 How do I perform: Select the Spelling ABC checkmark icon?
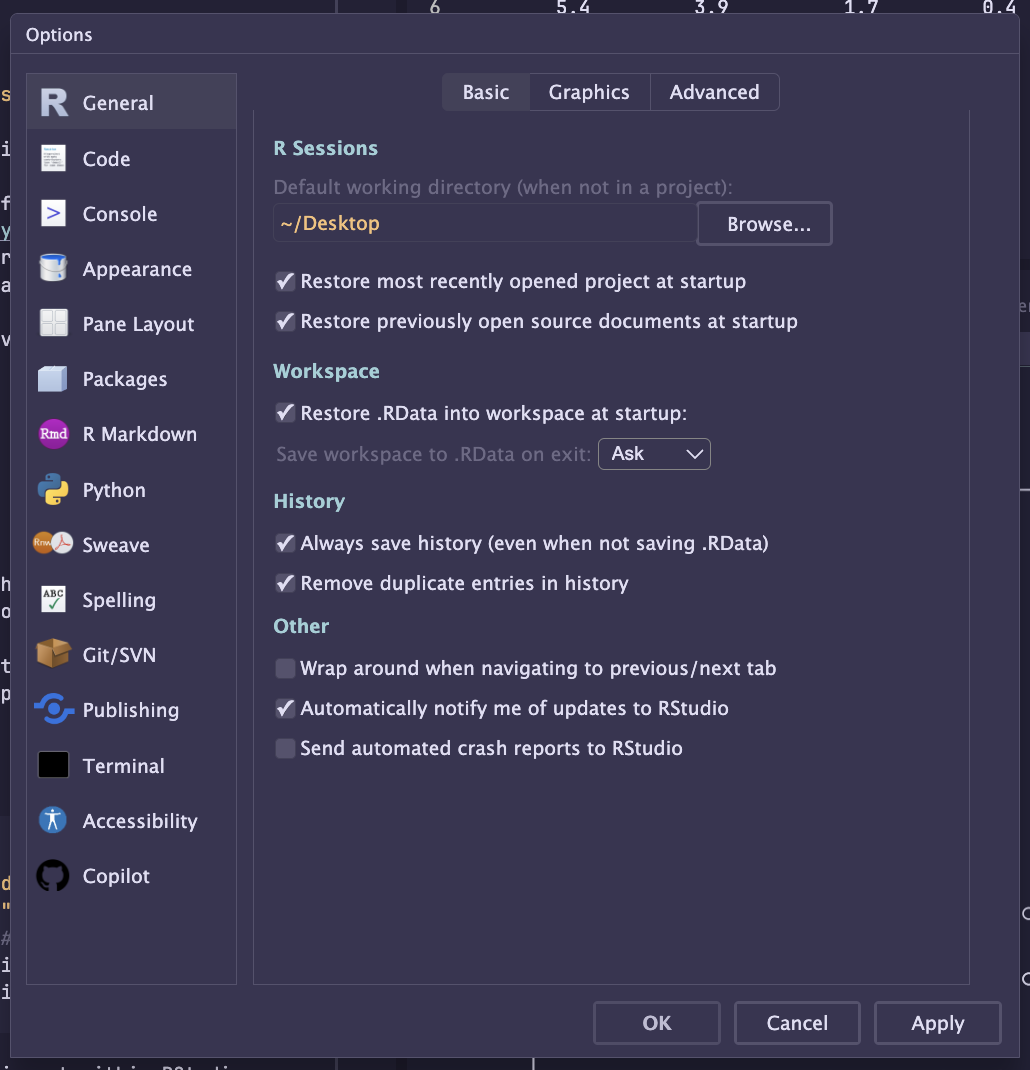click(x=53, y=600)
